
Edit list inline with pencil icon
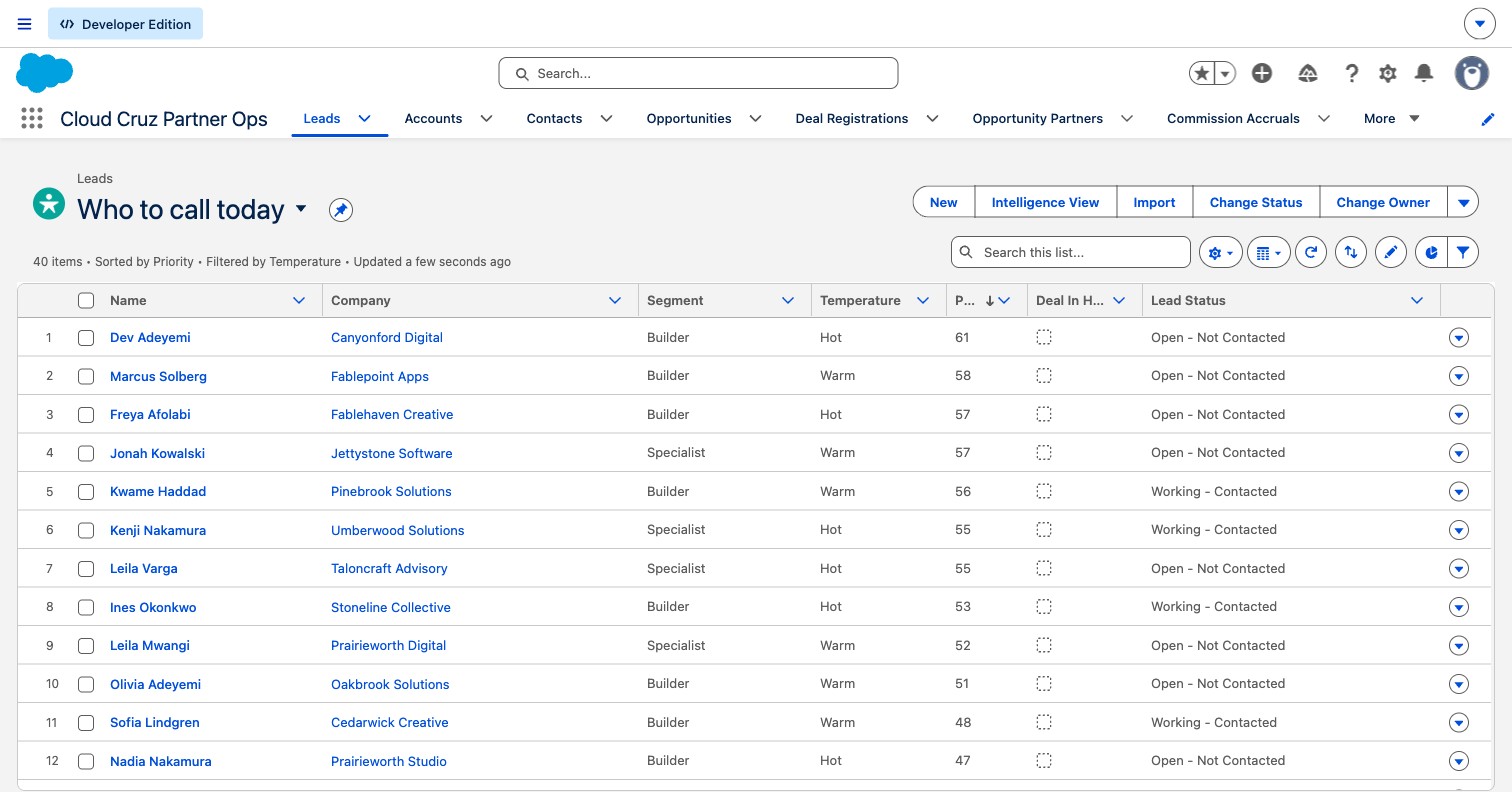pyautogui.click(x=1391, y=253)
